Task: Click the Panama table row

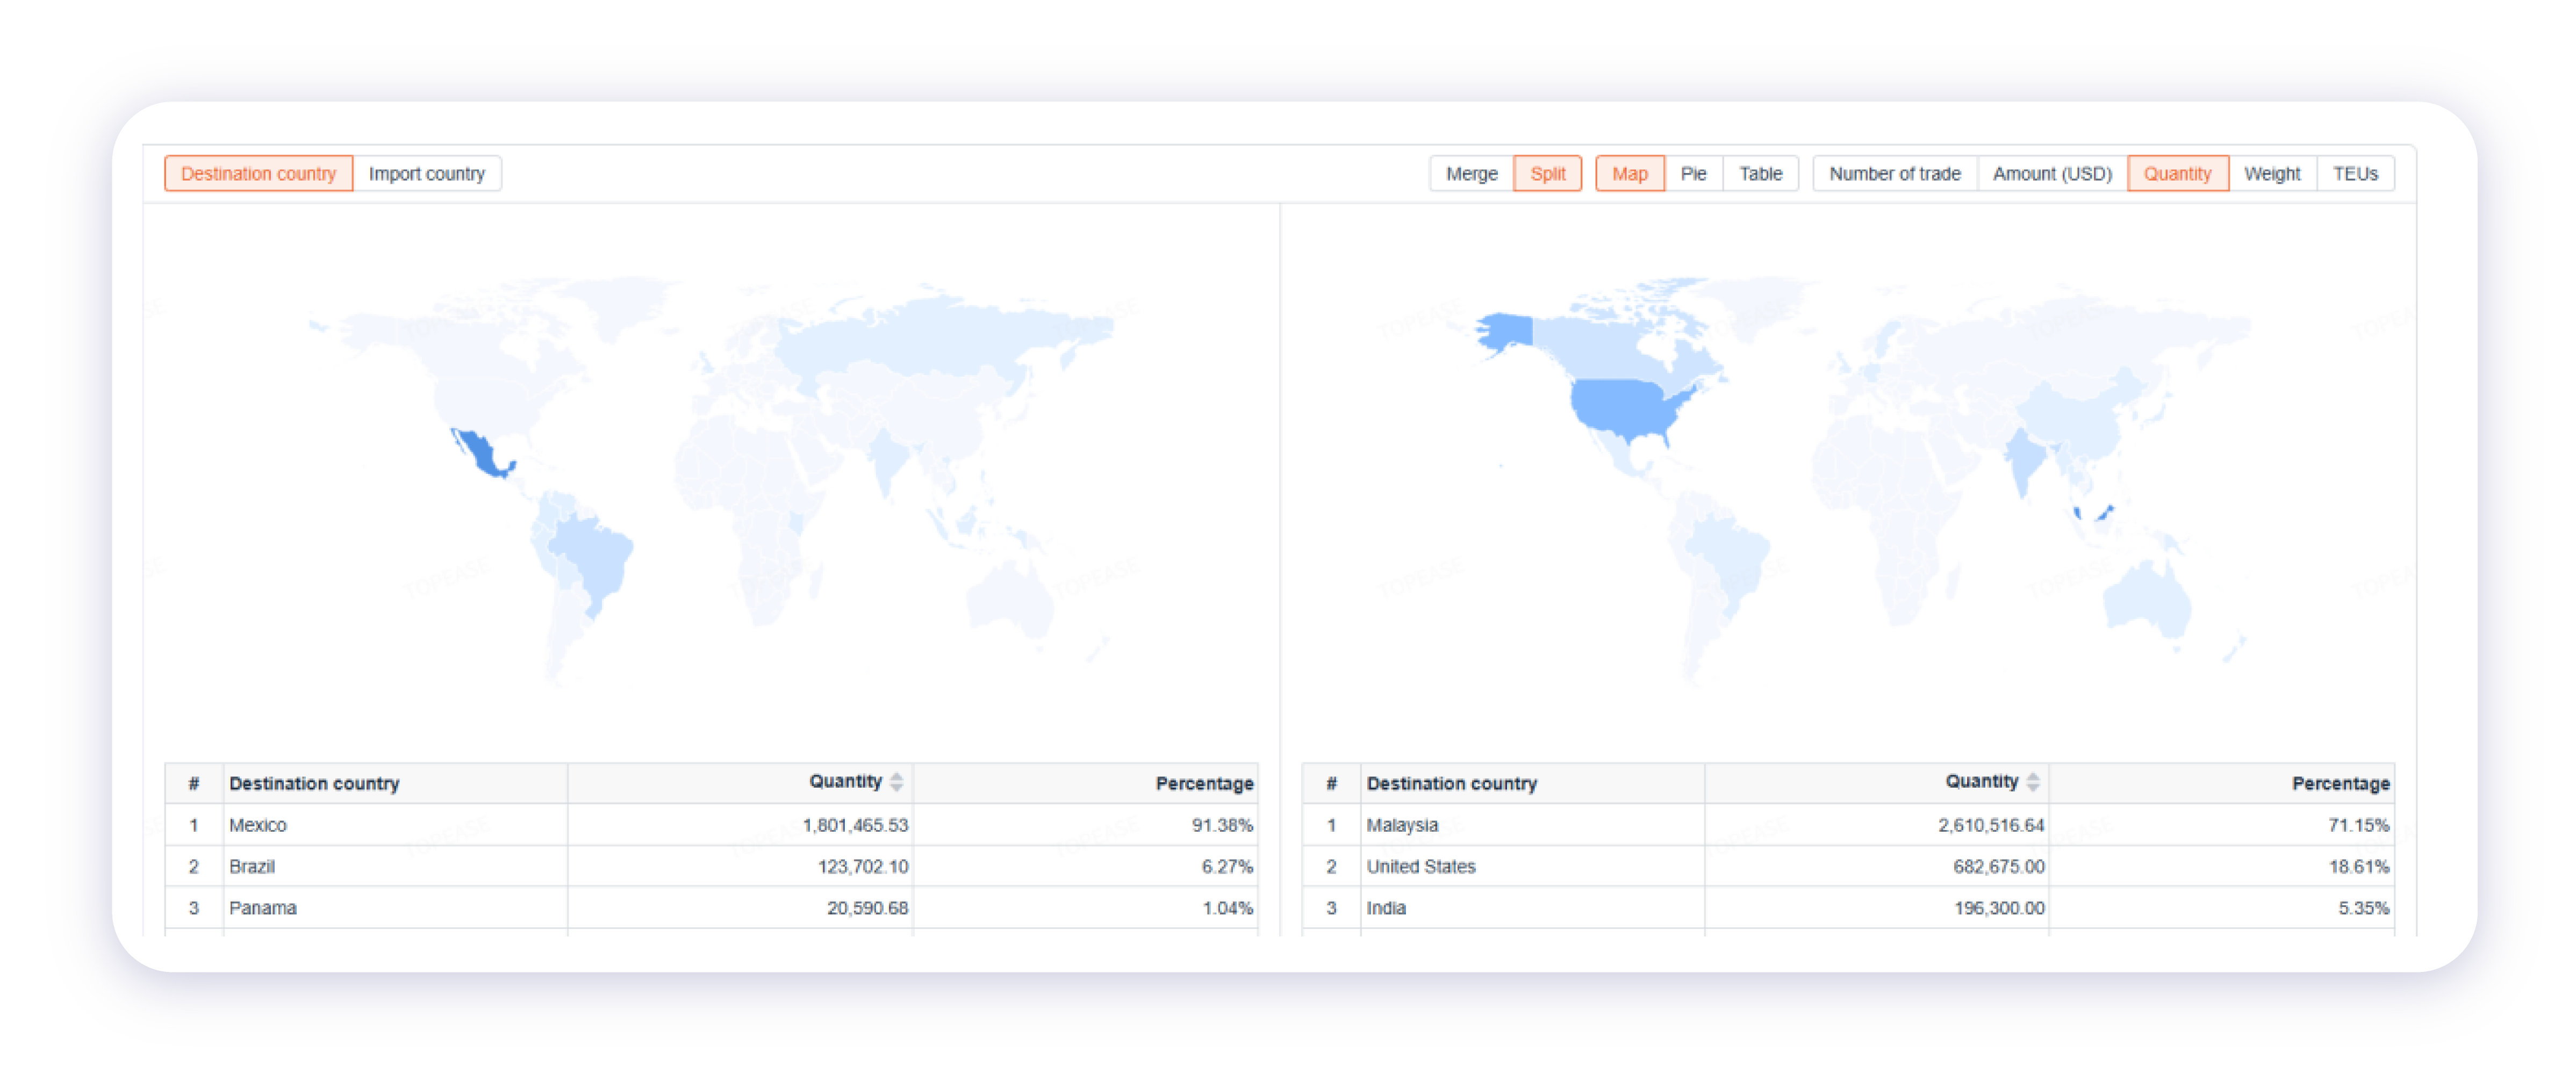Action: (x=711, y=908)
